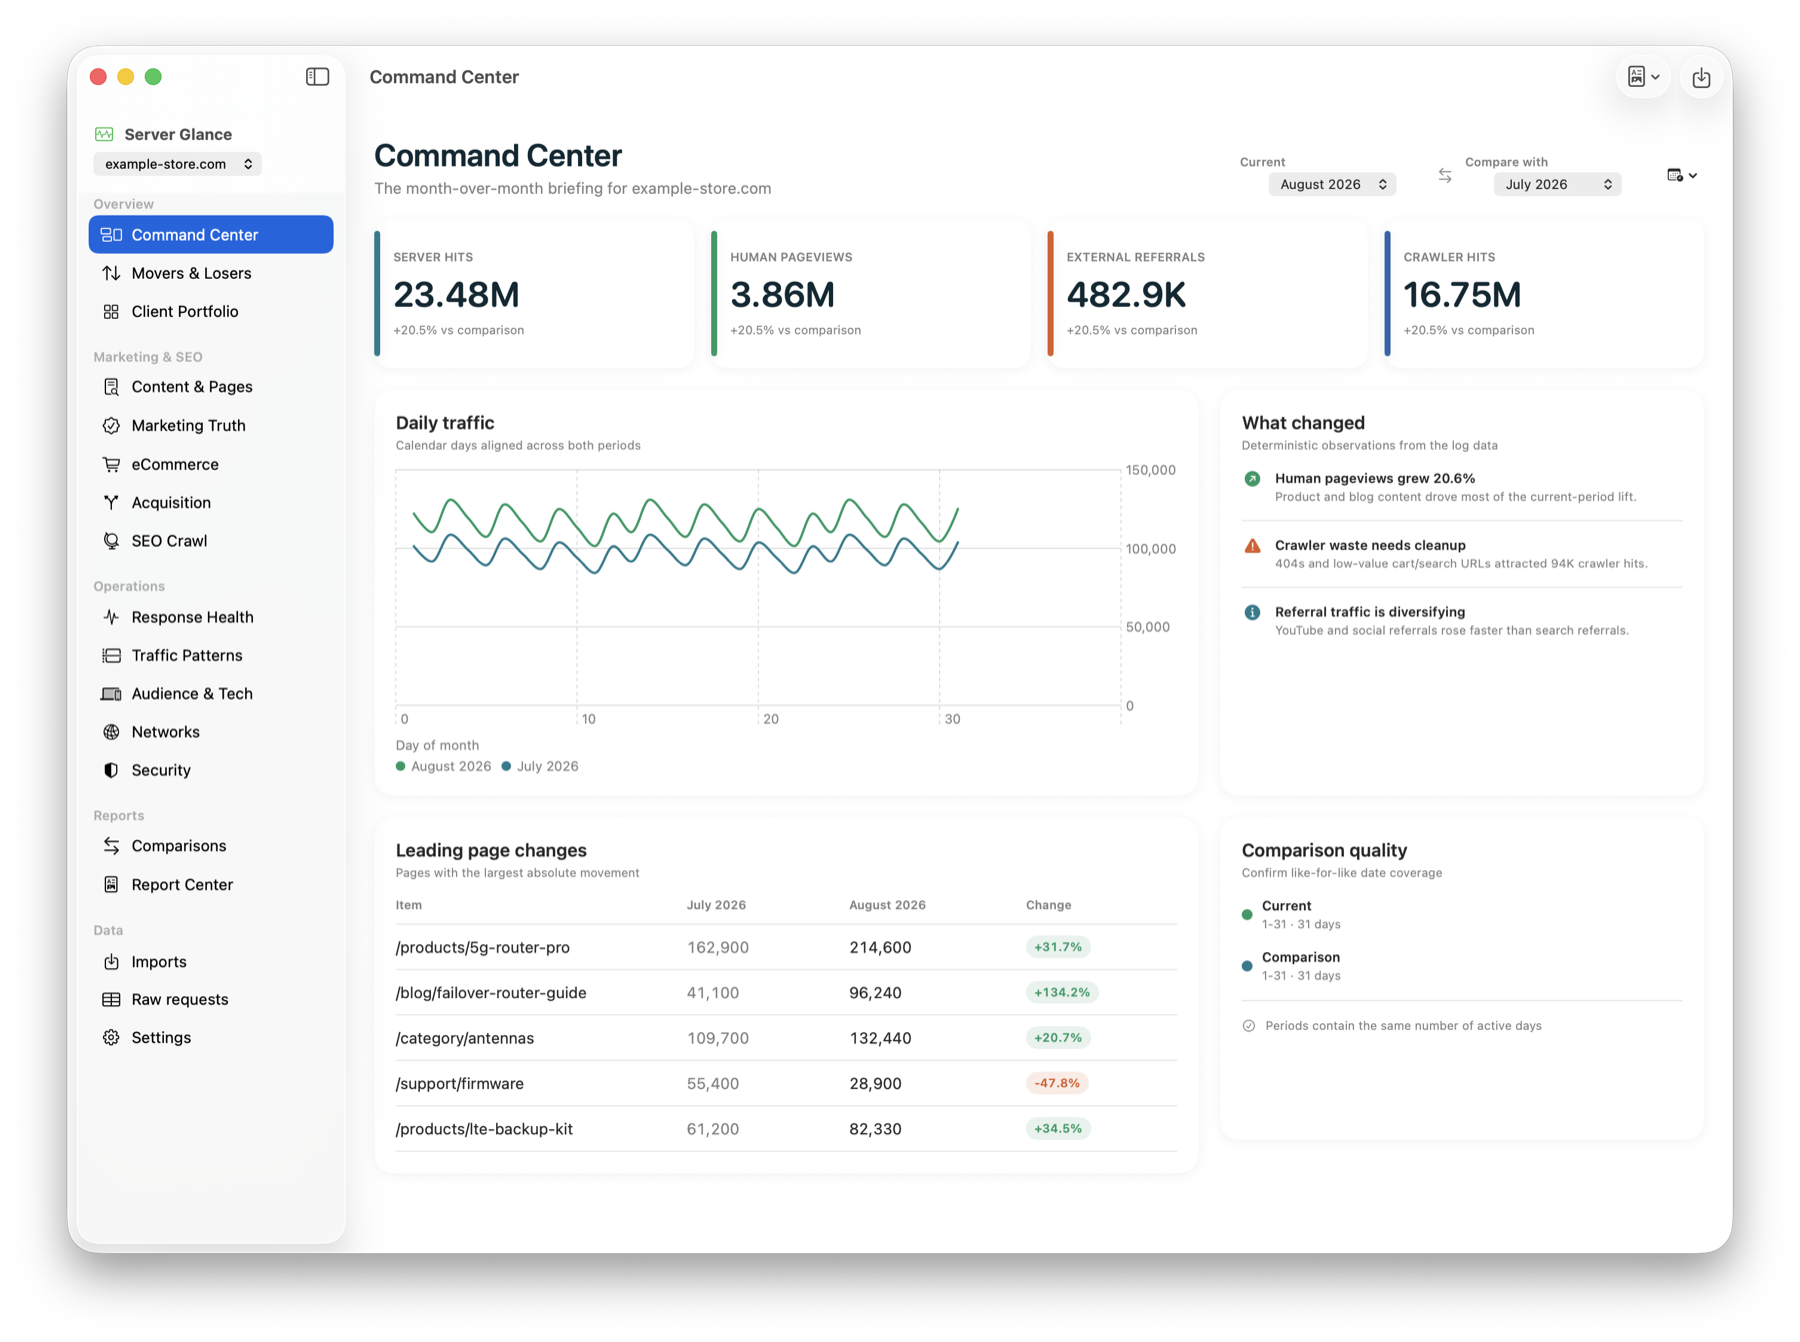Click the -47.8% change badge
1800x1342 pixels.
(1057, 1083)
